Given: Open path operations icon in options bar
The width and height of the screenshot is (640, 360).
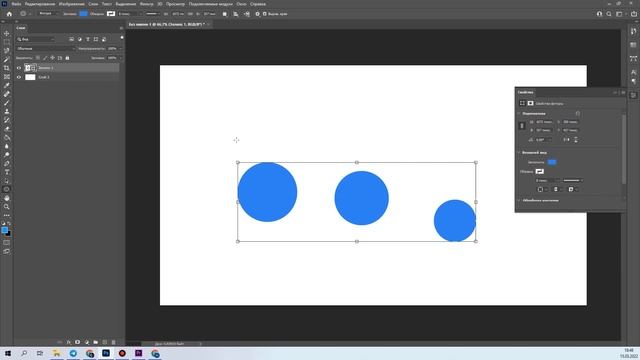Looking at the screenshot, I should 224,14.
